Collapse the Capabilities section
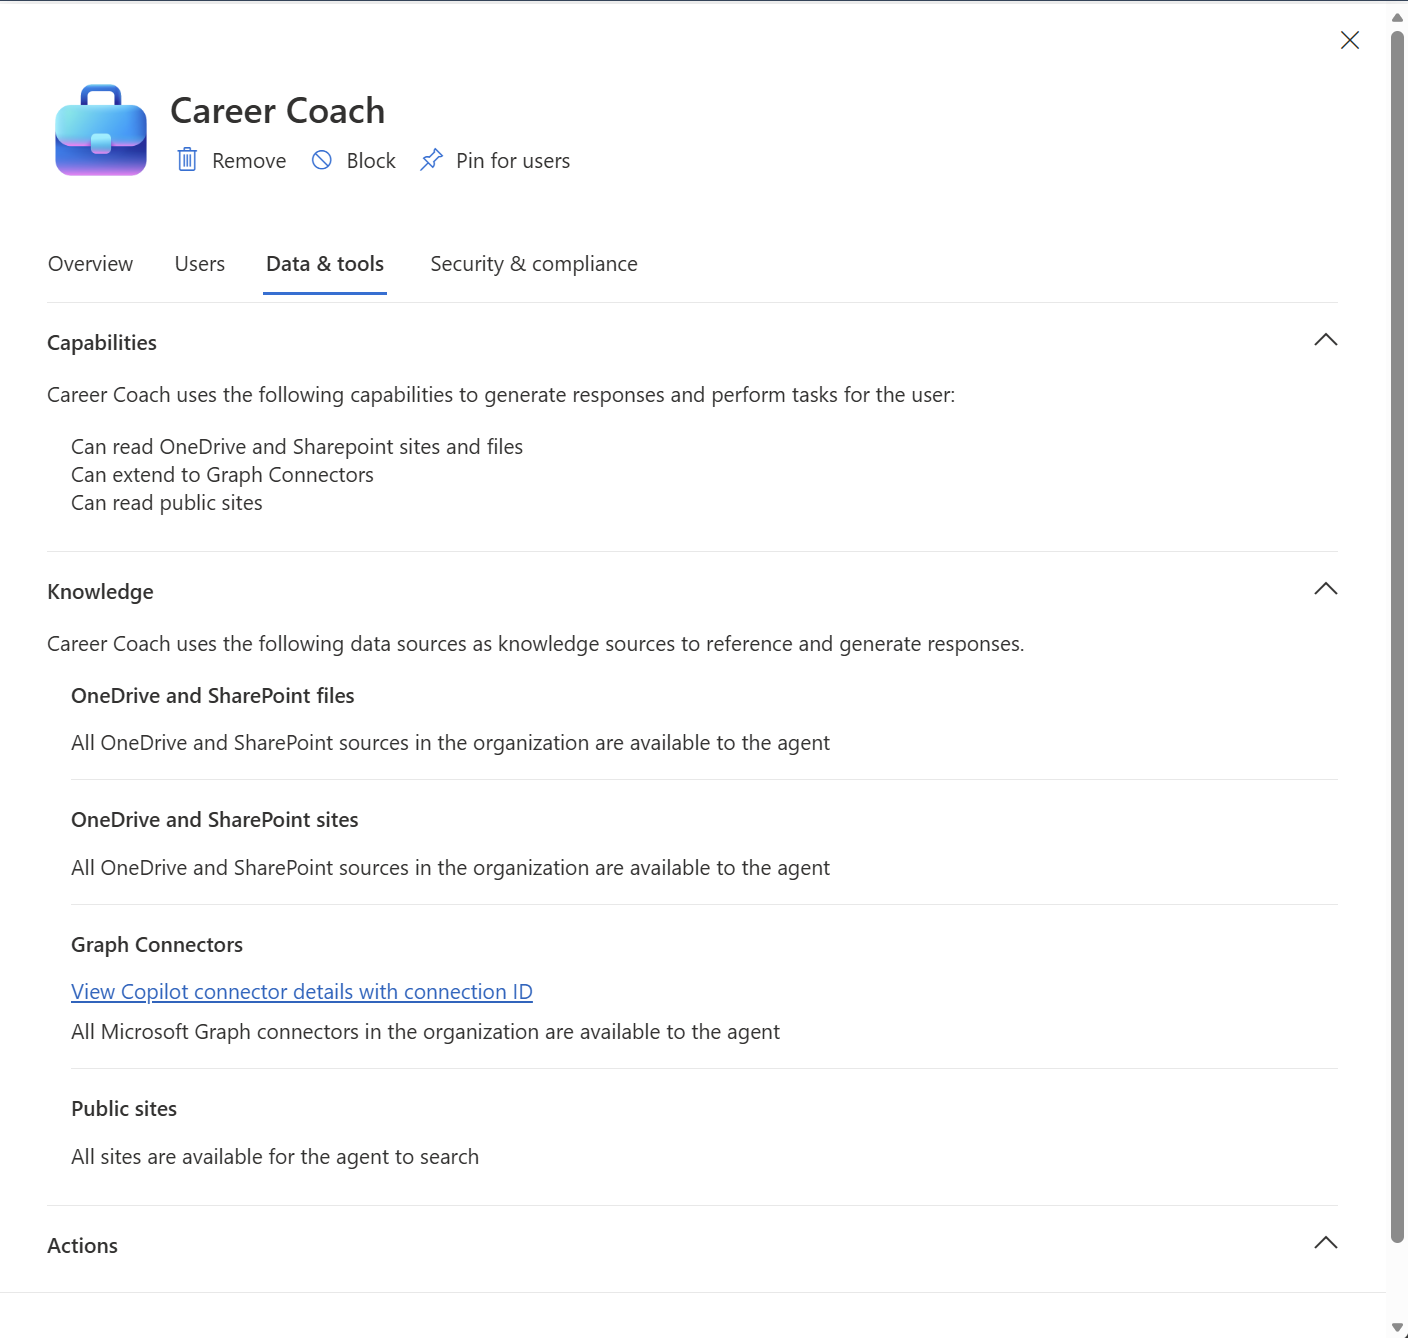 pyautogui.click(x=1325, y=340)
